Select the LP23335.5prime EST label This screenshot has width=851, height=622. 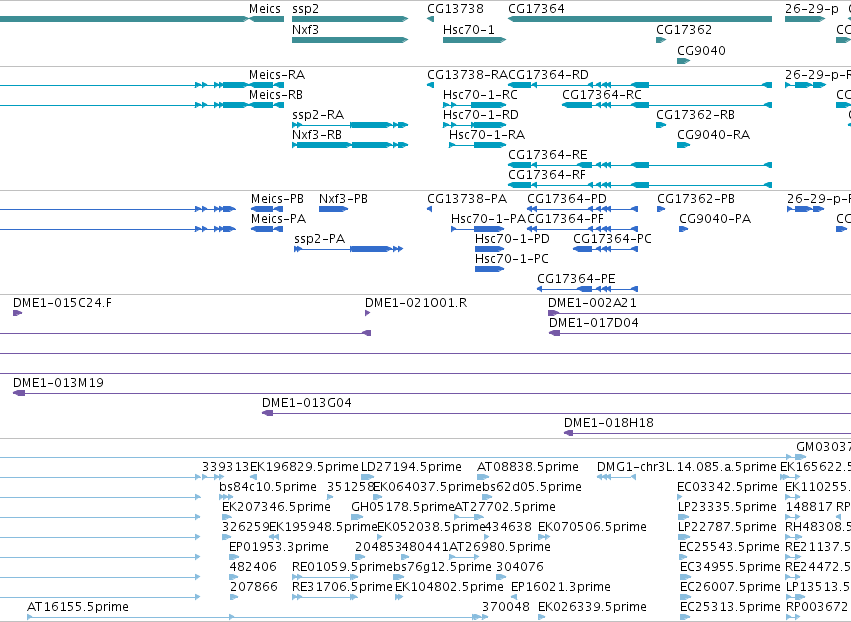[727, 507]
